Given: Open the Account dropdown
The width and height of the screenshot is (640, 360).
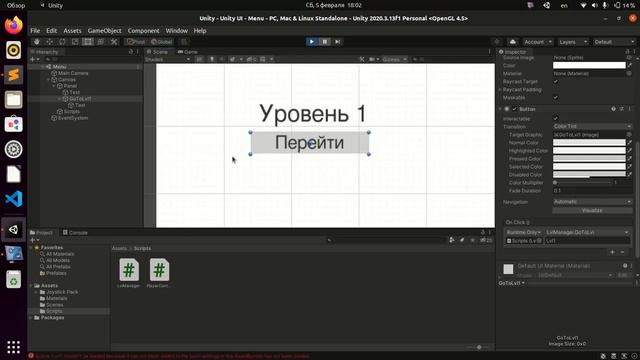Looking at the screenshot, I should [538, 42].
